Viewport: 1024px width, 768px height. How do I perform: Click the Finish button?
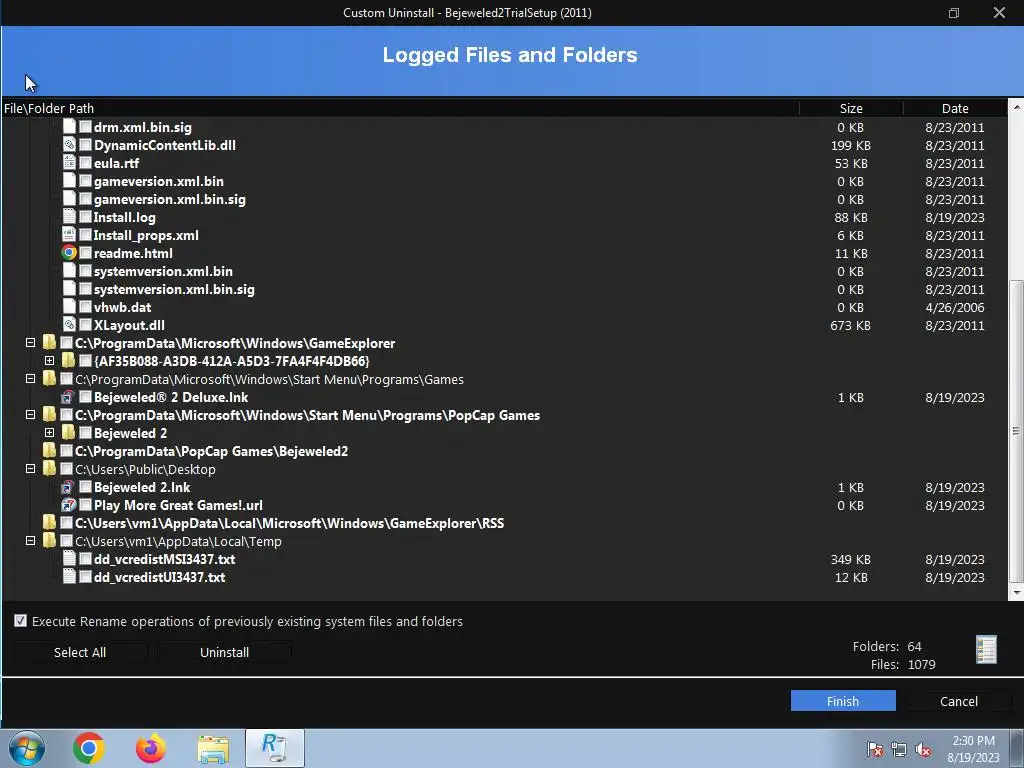click(x=842, y=701)
